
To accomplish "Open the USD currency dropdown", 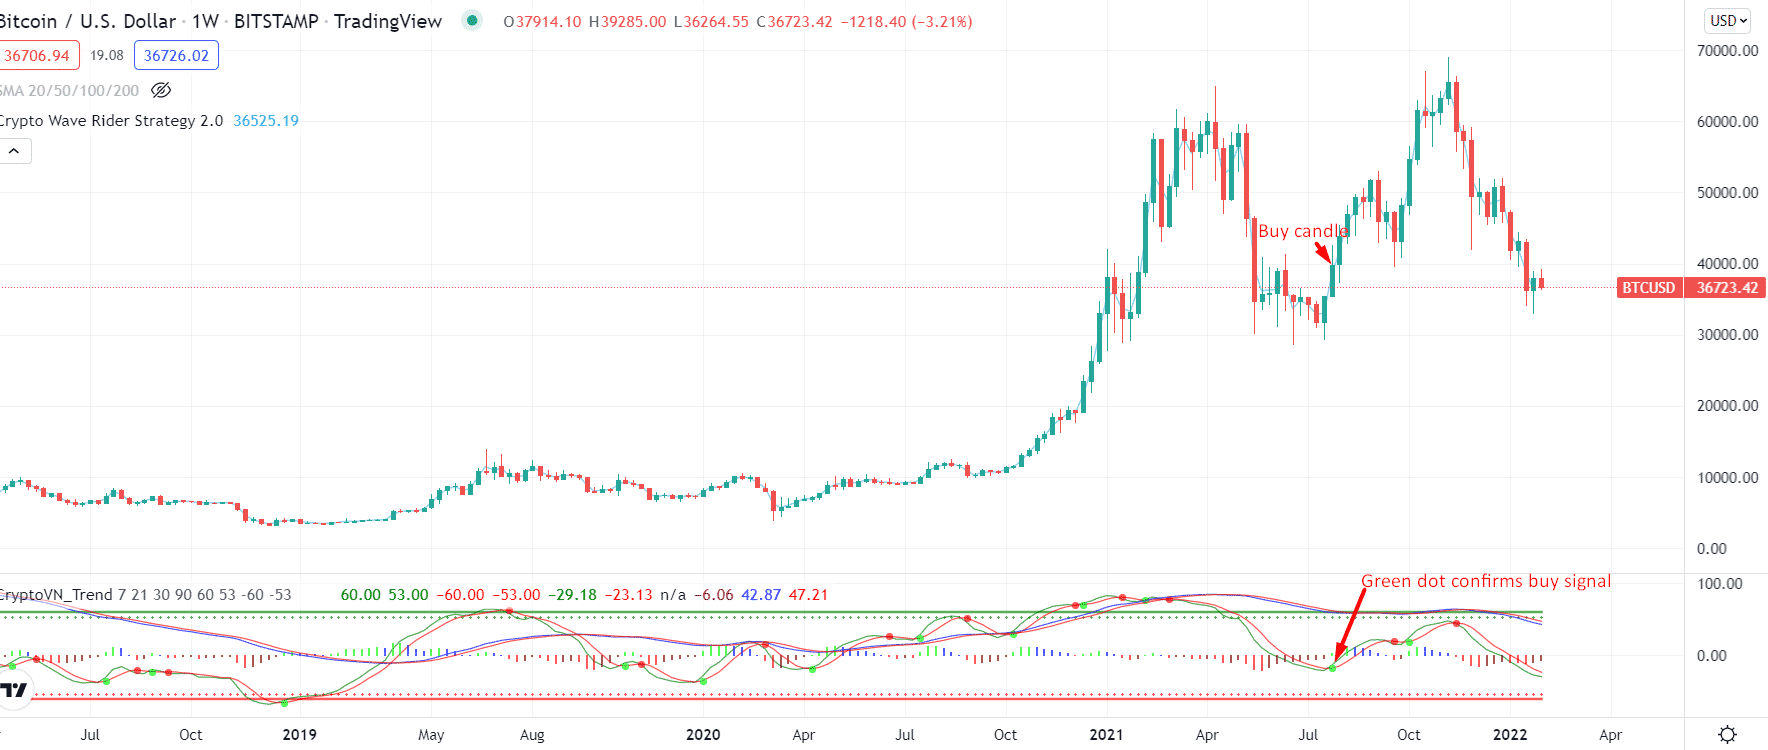I will click(1728, 20).
